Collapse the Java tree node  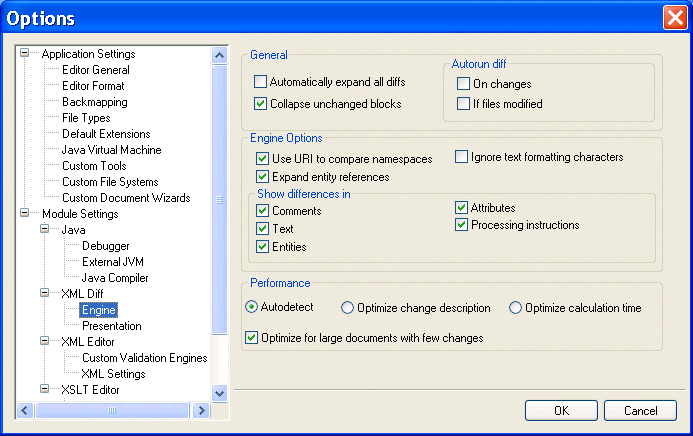[45, 230]
